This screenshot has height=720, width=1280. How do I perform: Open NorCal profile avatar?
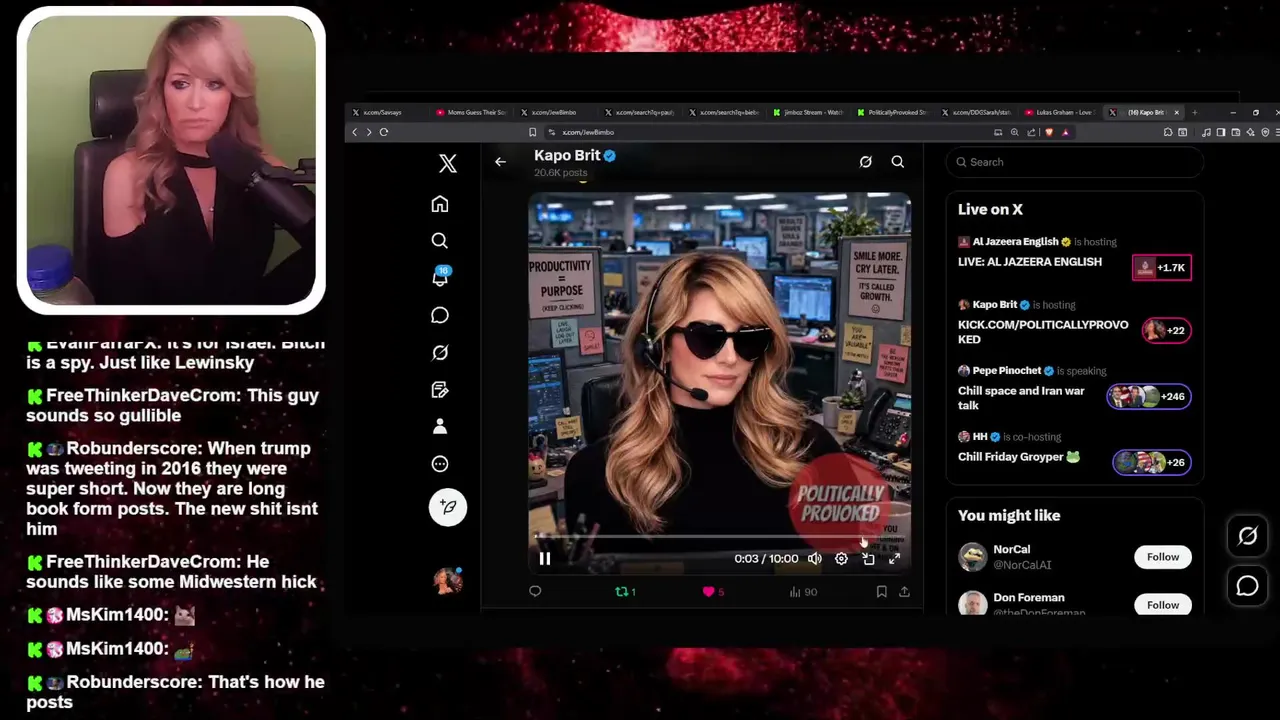[973, 557]
